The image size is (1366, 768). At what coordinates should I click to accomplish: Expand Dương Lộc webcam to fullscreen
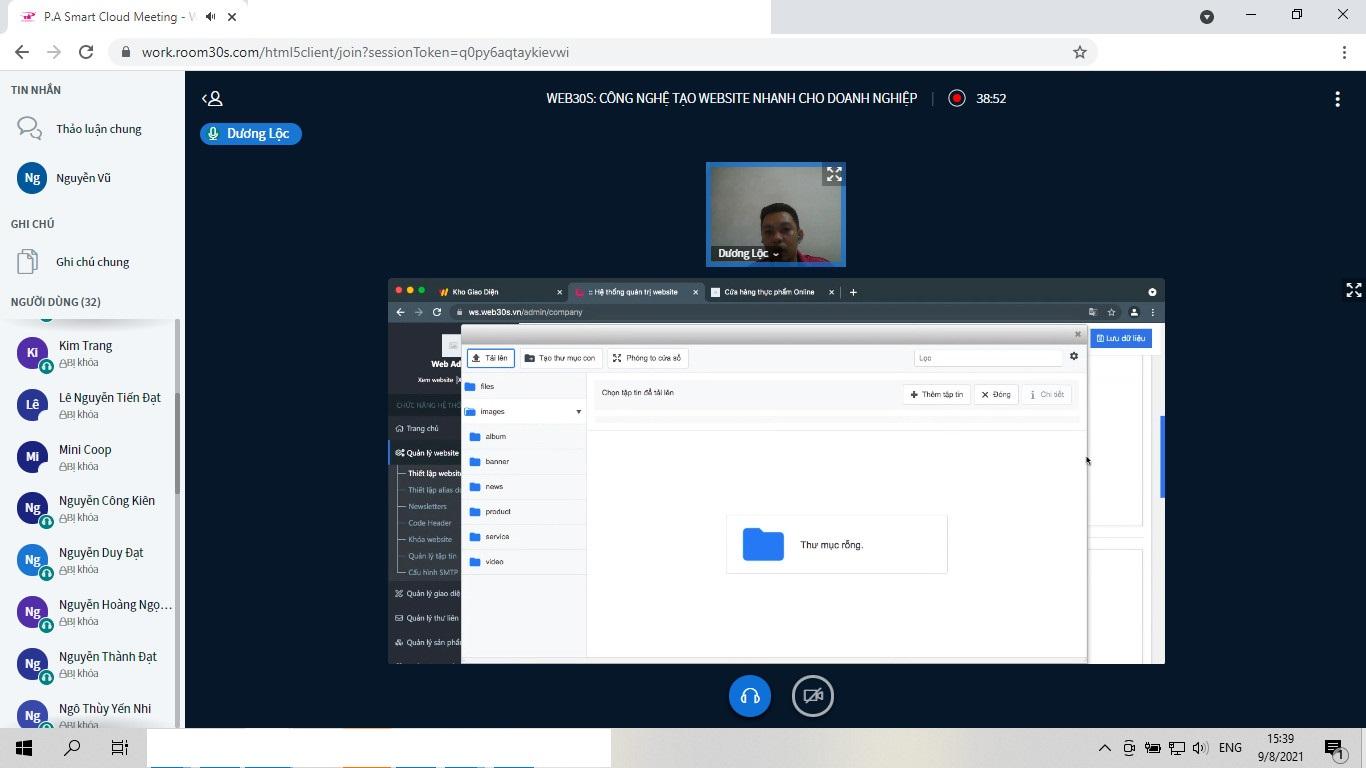tap(834, 175)
